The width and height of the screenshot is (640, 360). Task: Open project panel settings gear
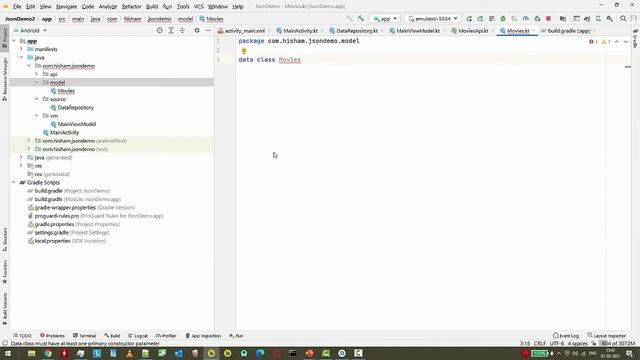coord(197,31)
